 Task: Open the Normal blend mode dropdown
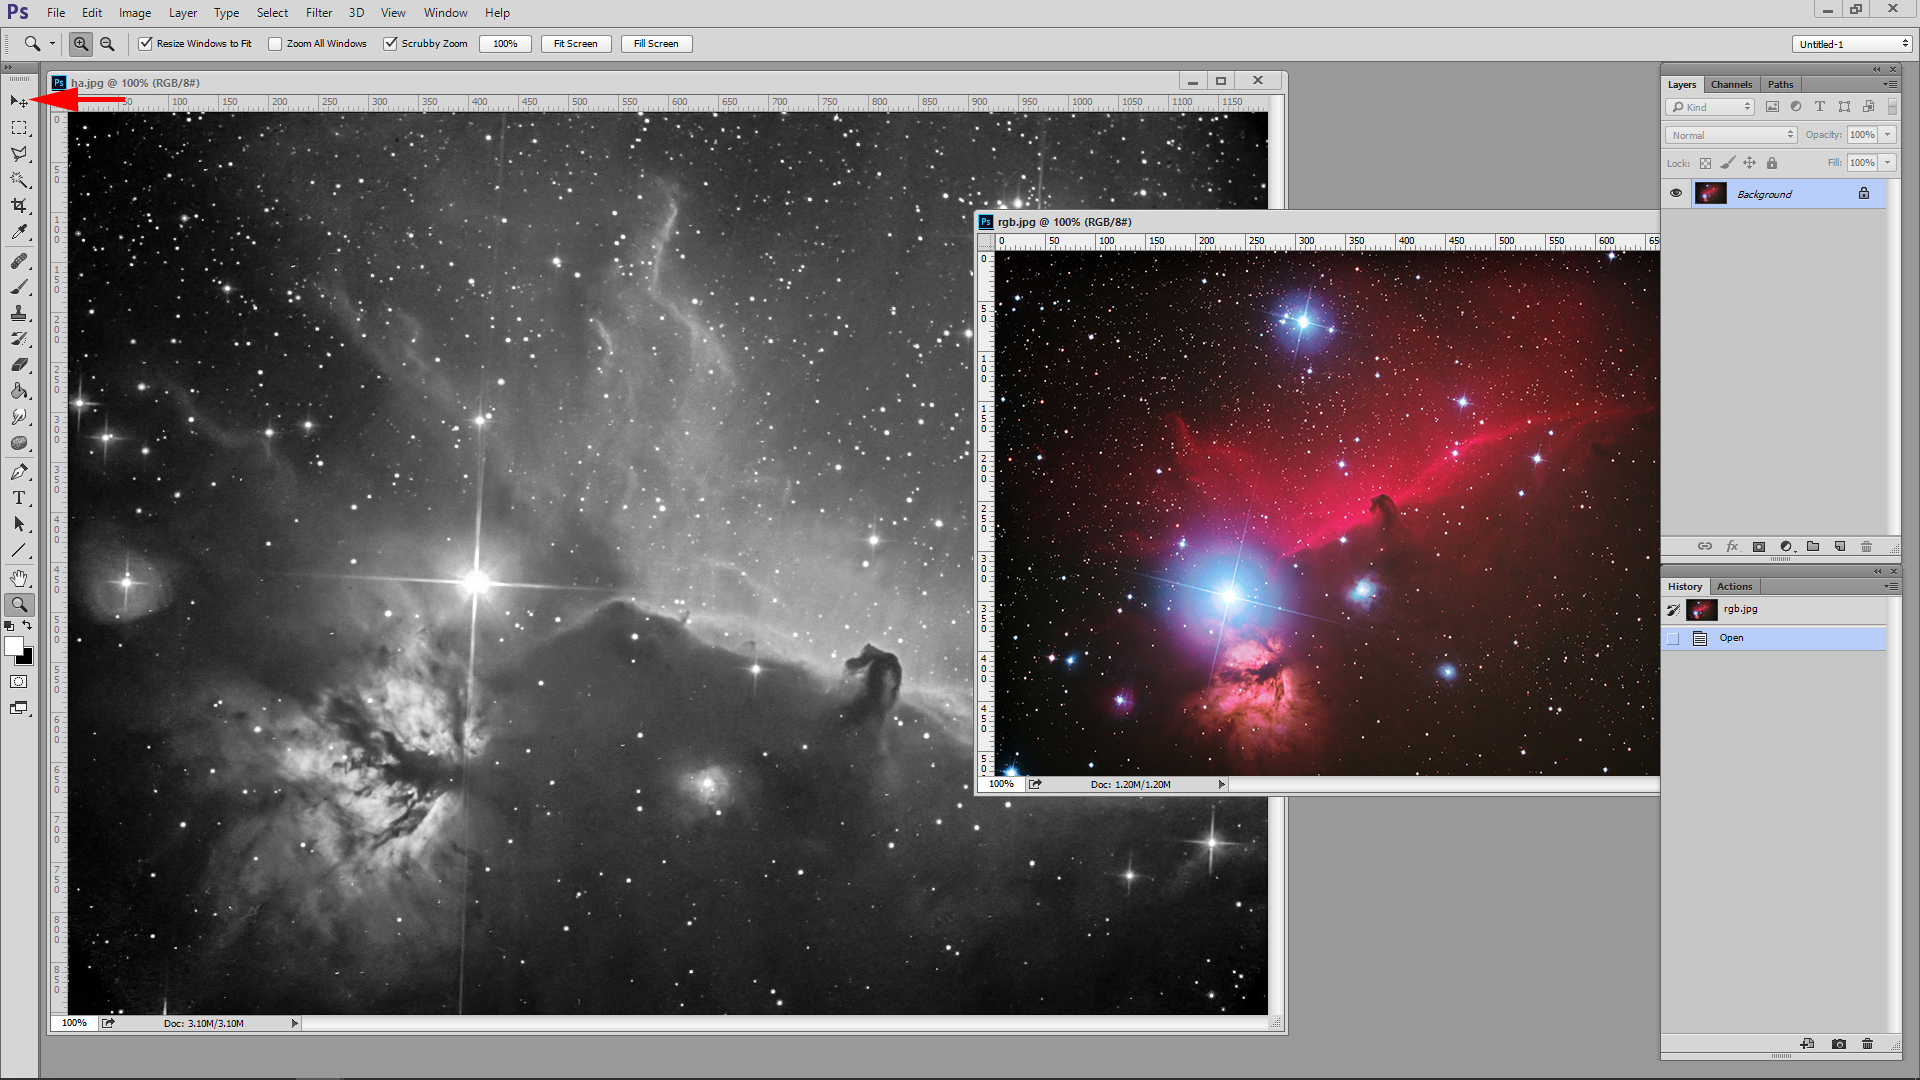[x=1731, y=135]
